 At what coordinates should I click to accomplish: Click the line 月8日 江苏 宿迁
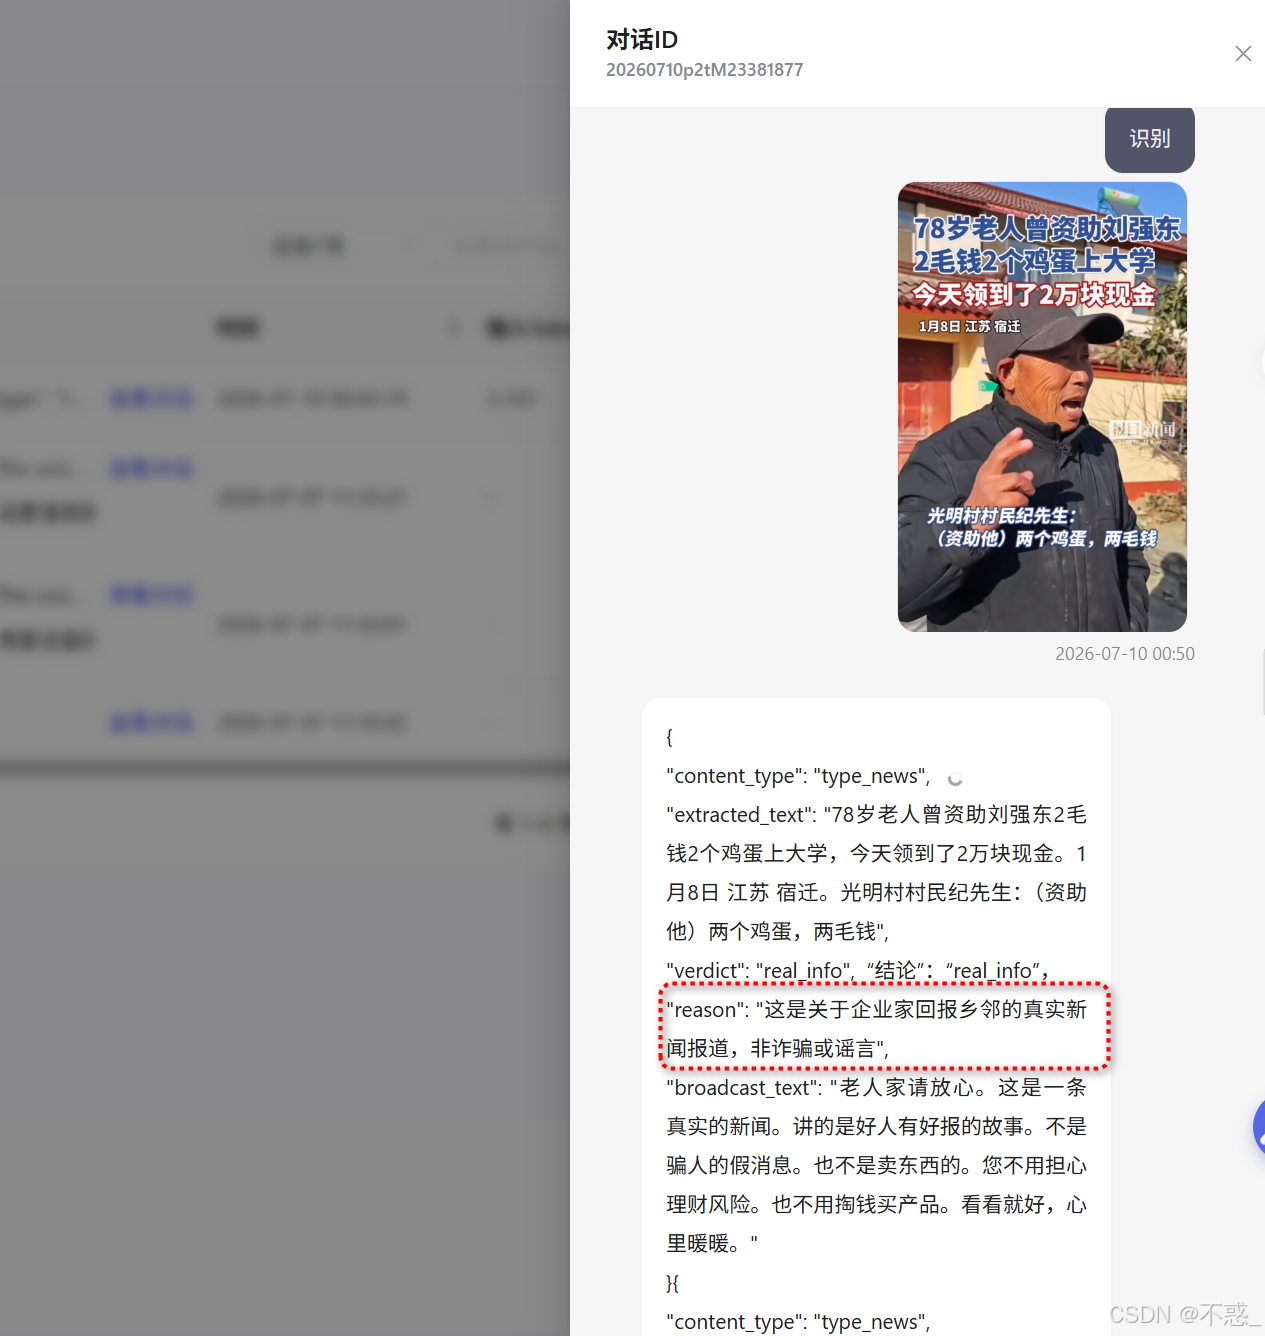click(x=876, y=893)
